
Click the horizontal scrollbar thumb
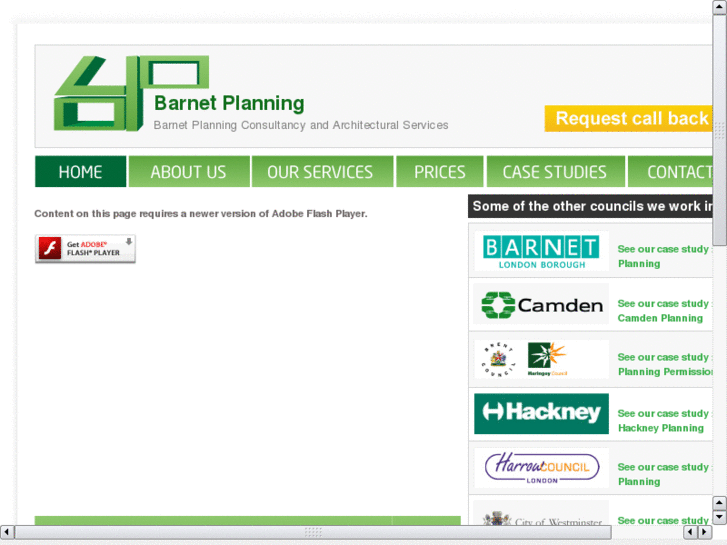coord(313,532)
